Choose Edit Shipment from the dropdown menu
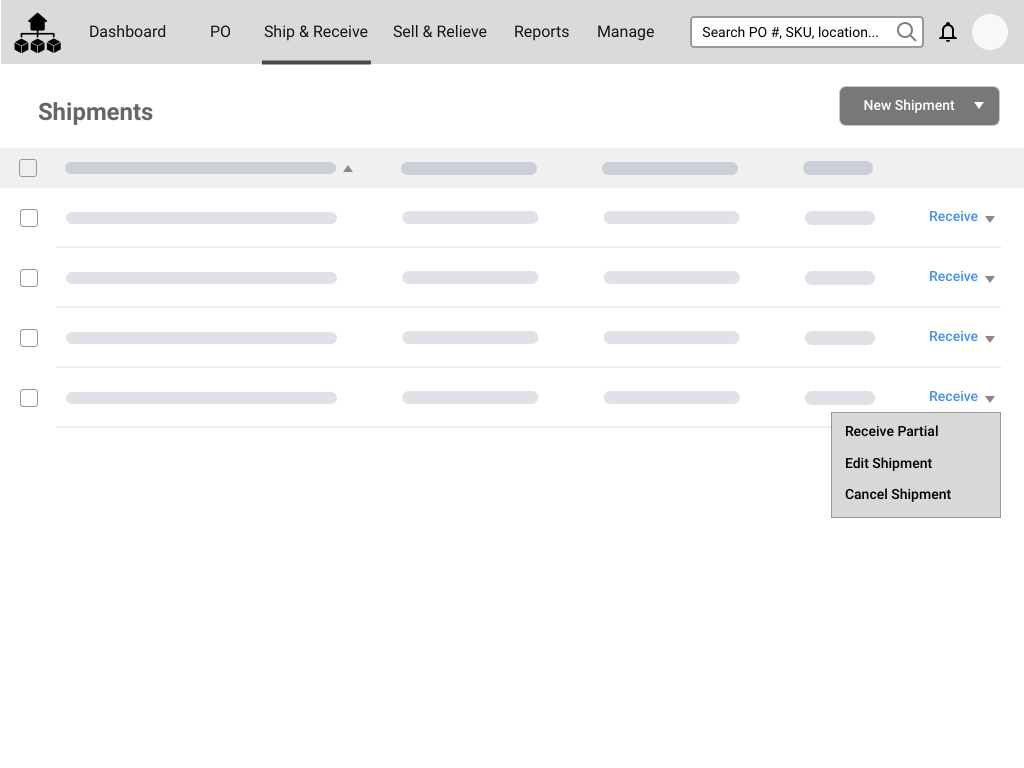This screenshot has width=1024, height=768. point(888,463)
